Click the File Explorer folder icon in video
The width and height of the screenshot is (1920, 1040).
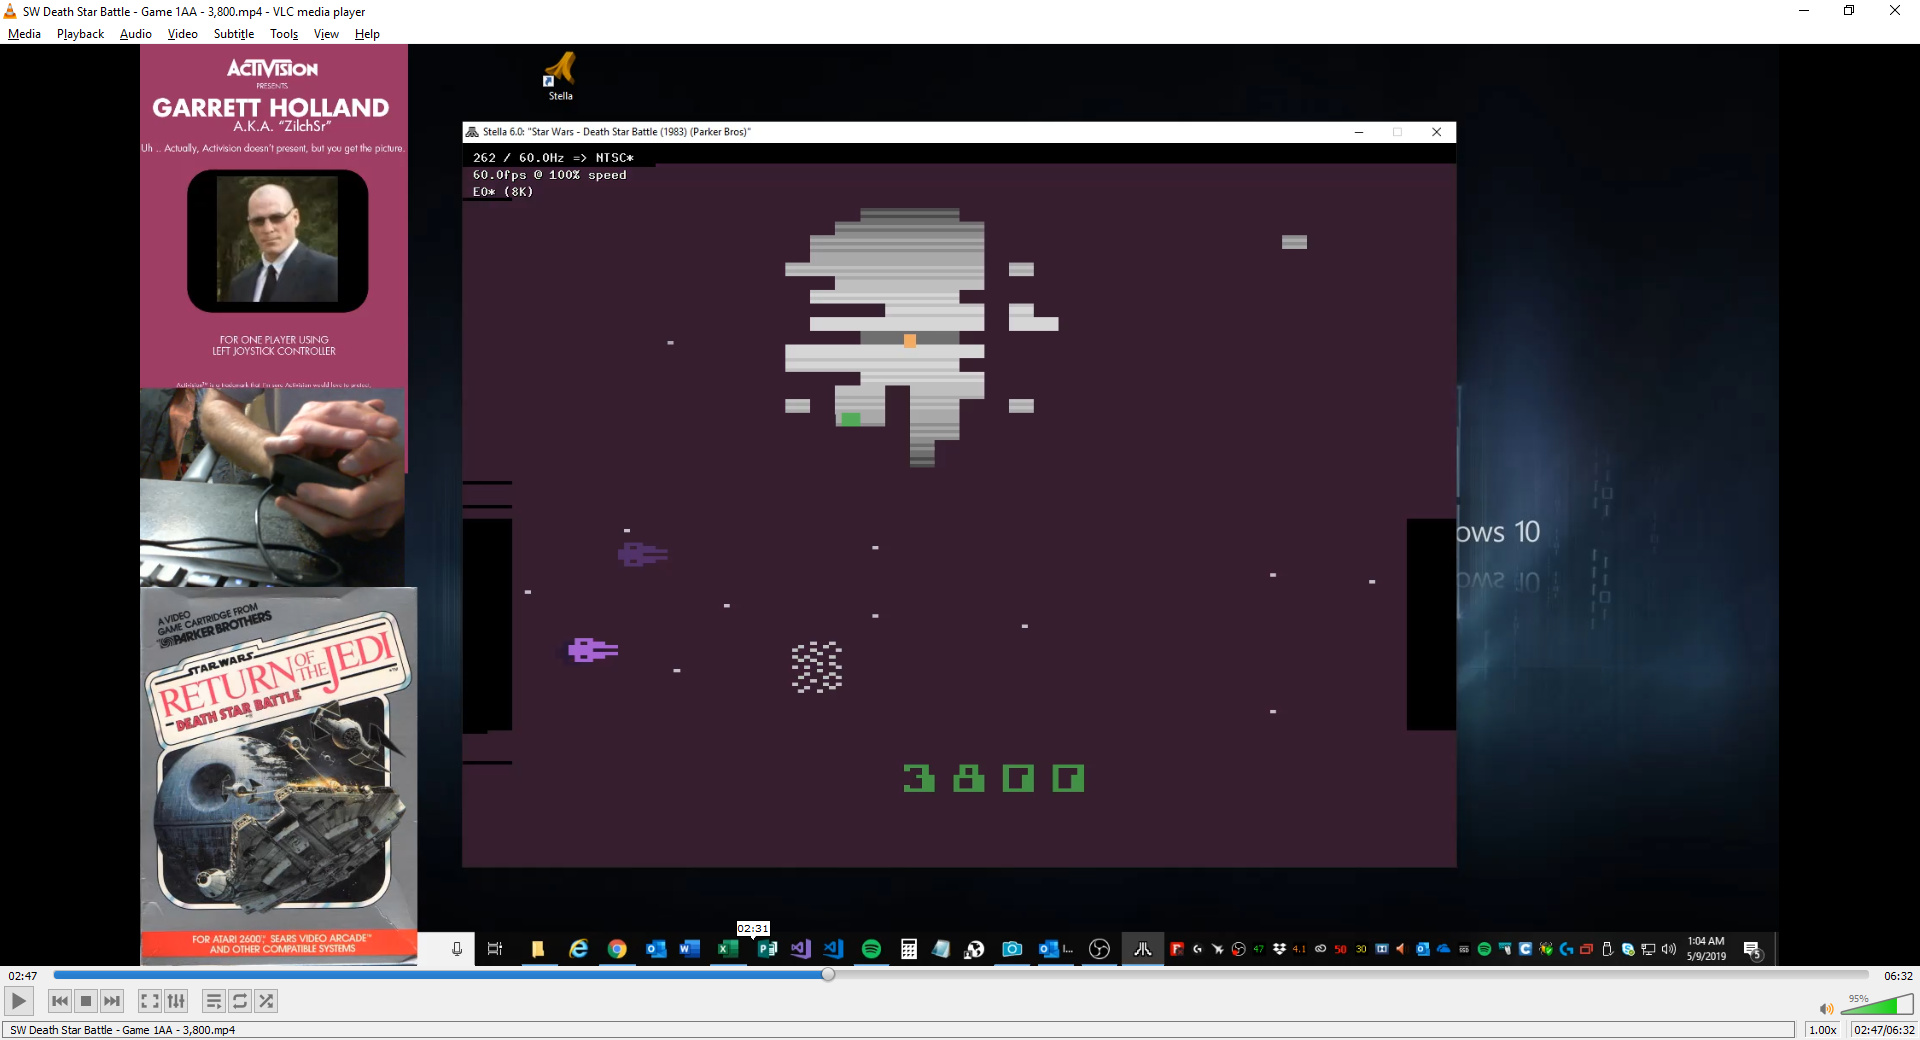[538, 949]
